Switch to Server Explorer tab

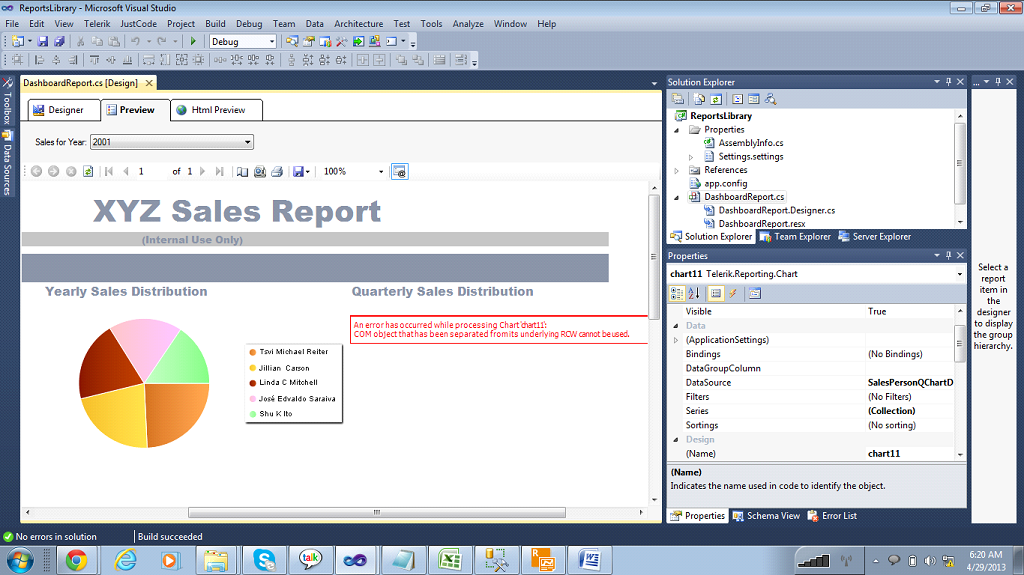tap(874, 237)
